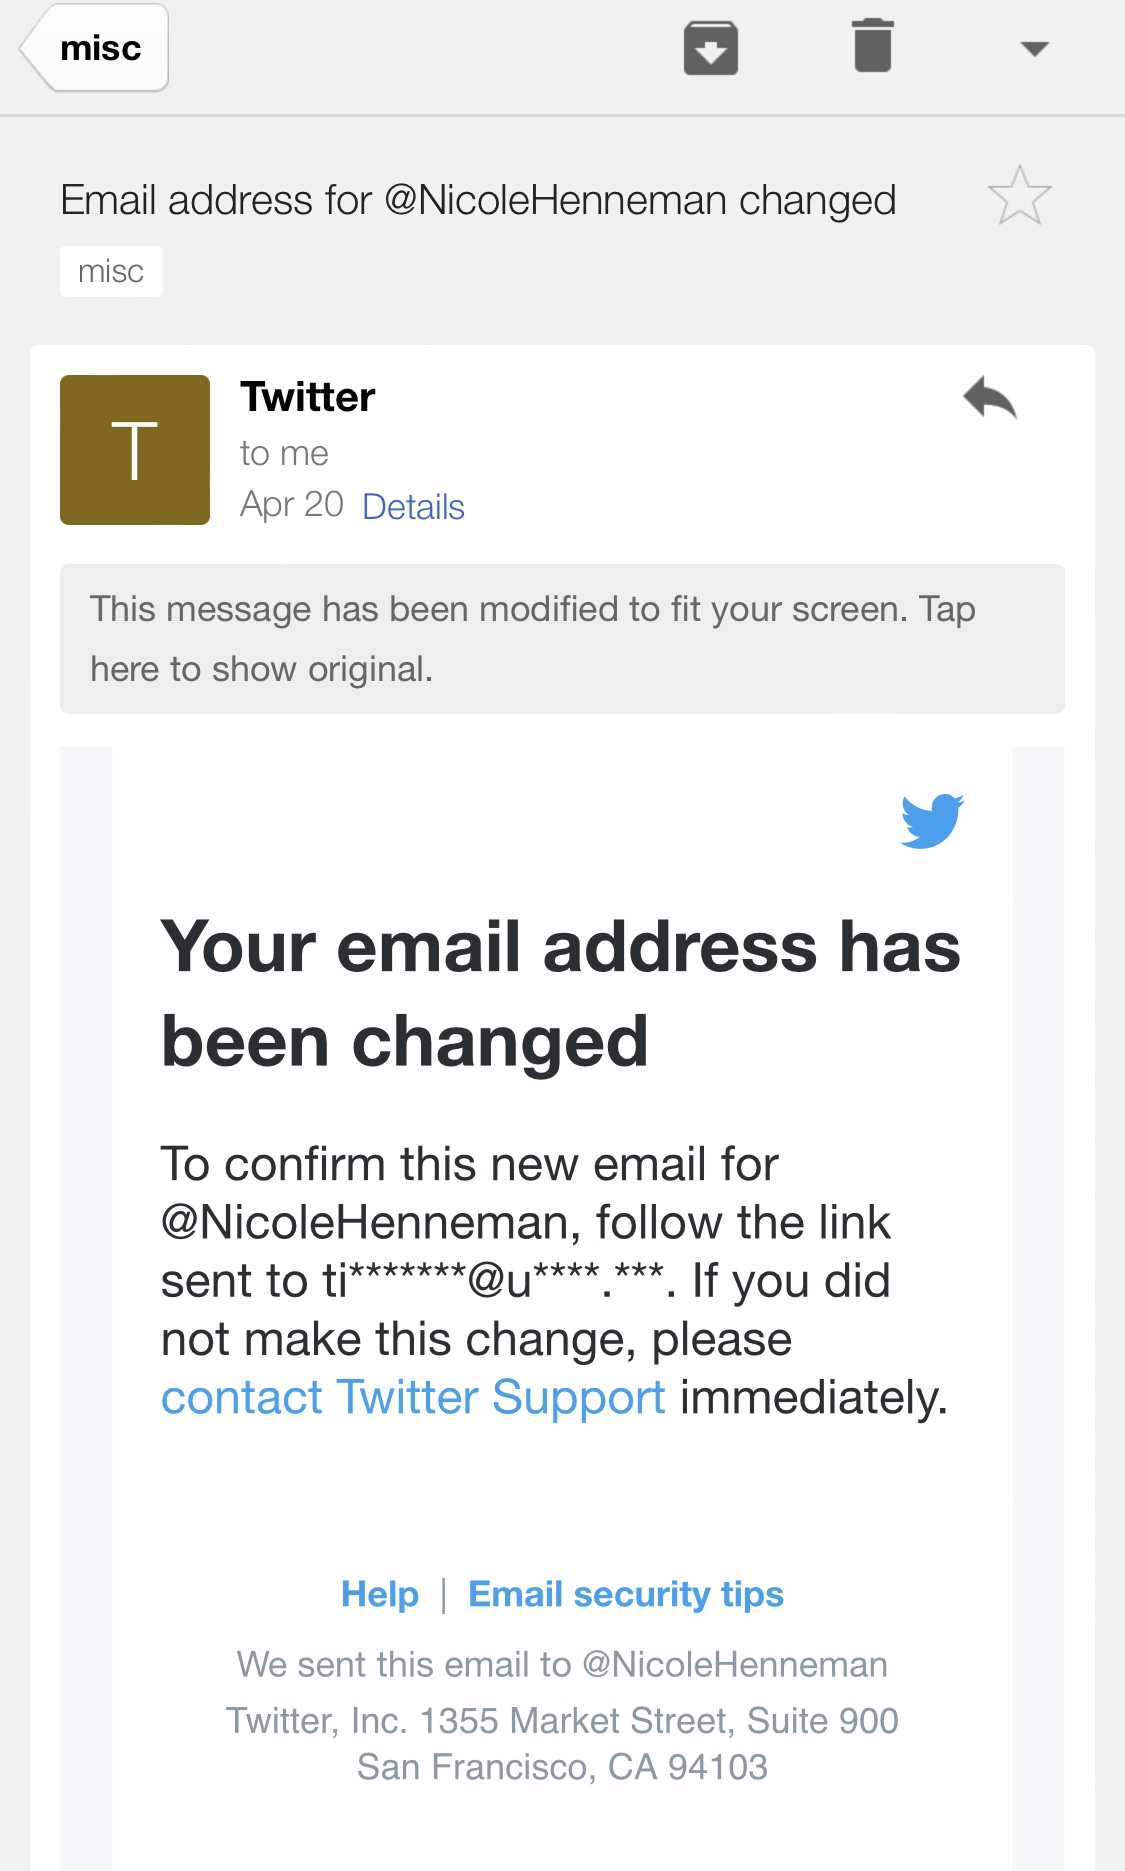Open the contact Twitter Support link
Screen dimensions: 1125x1871
[x=413, y=1397]
